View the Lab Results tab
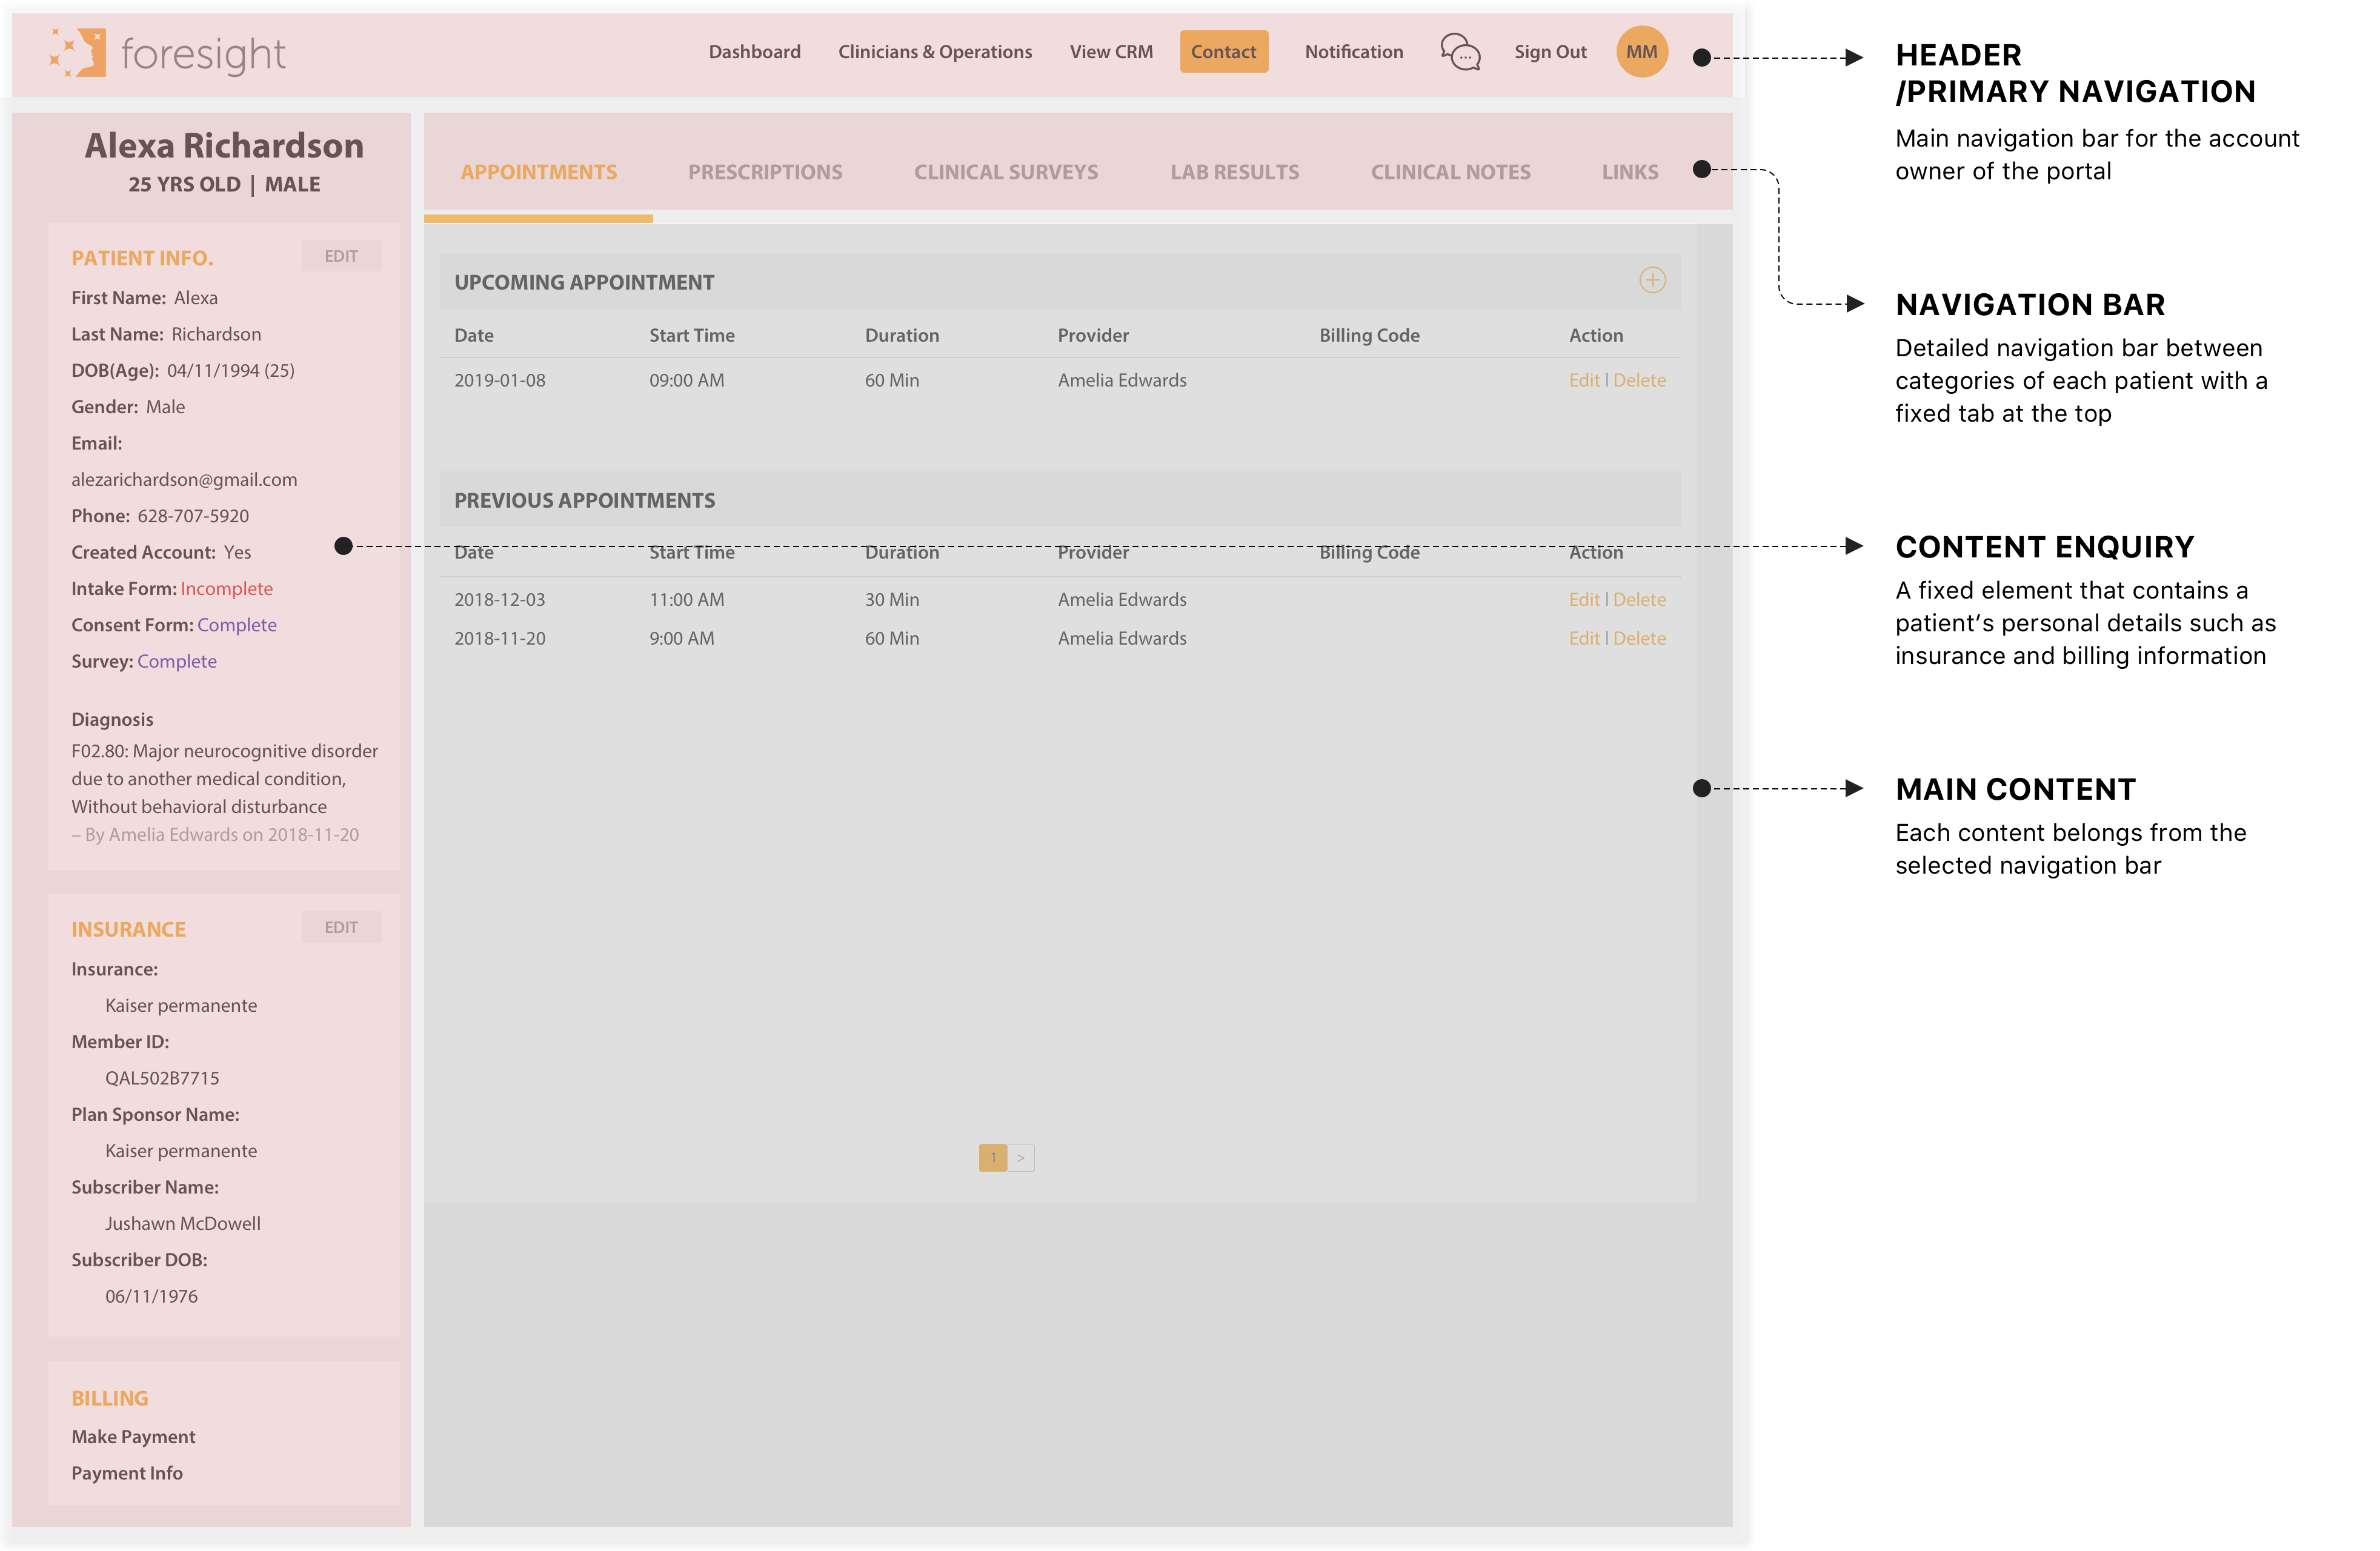The height and width of the screenshot is (1551, 2380). 1236,171
